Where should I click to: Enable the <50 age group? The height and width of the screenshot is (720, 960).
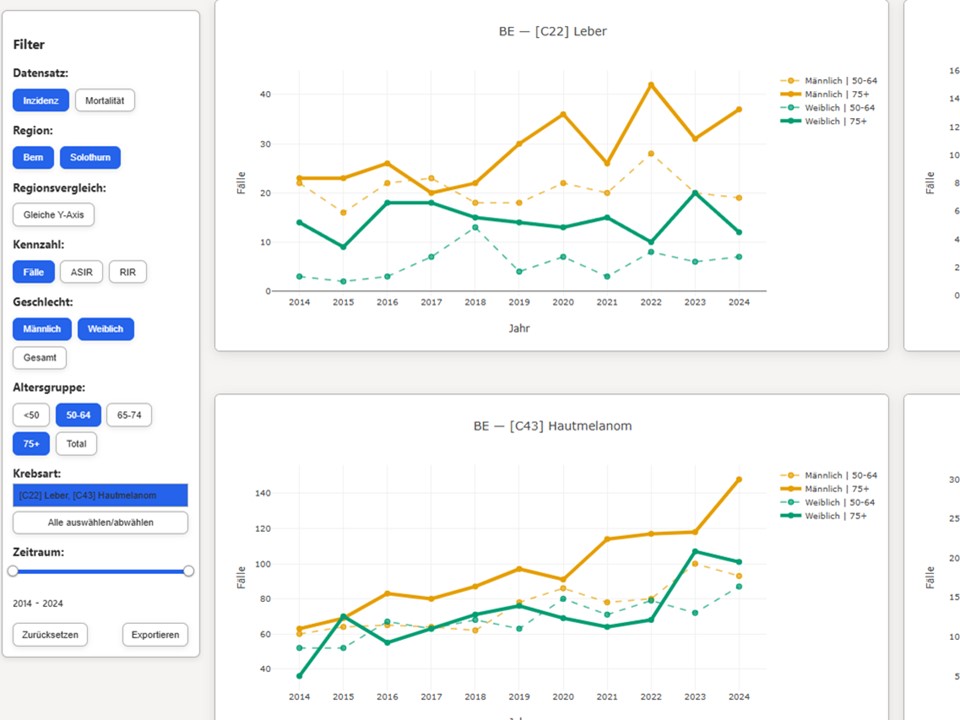(31, 415)
